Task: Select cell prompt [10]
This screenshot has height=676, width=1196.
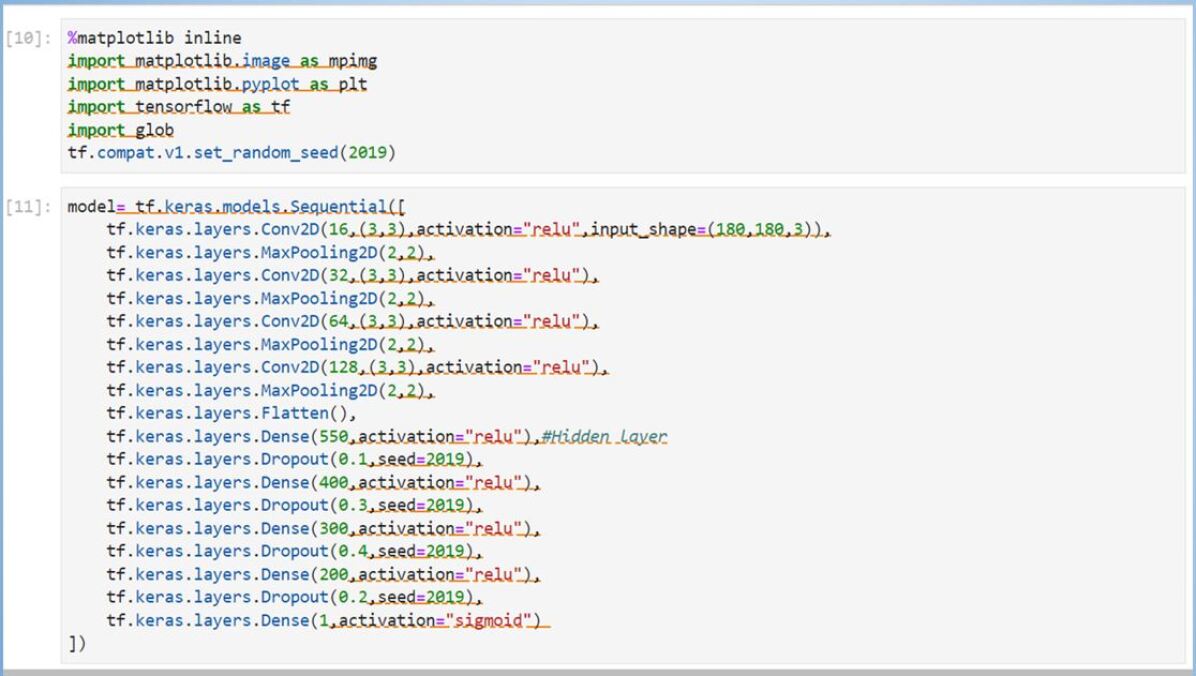Action: (28, 38)
